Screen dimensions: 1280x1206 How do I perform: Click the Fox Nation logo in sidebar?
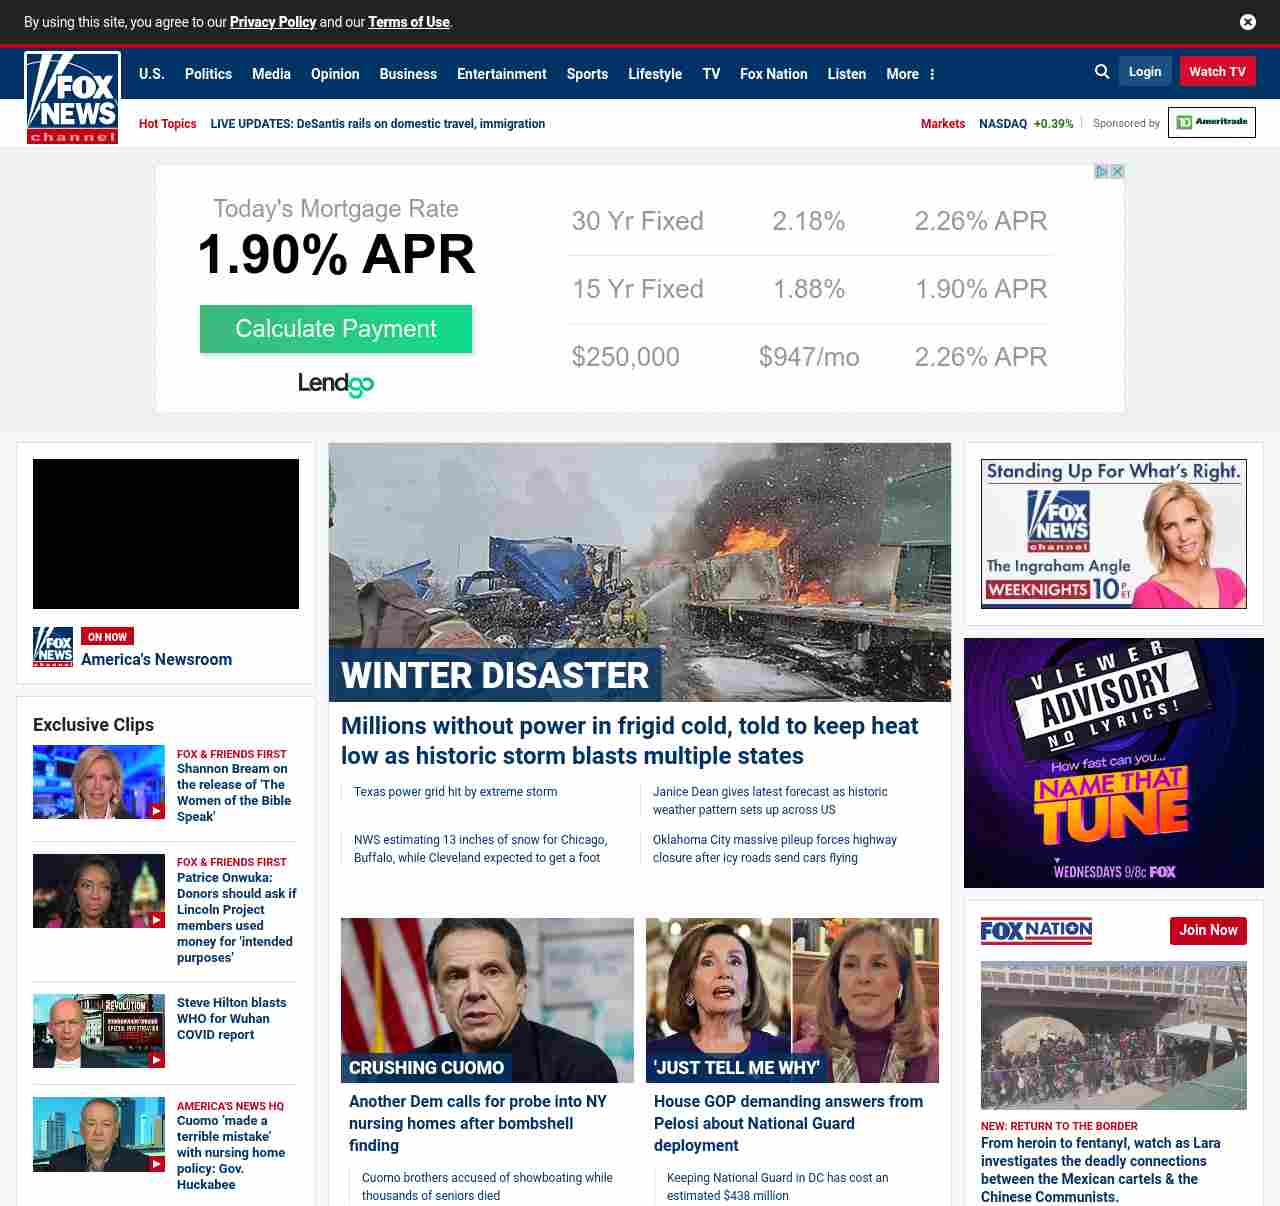1036,931
